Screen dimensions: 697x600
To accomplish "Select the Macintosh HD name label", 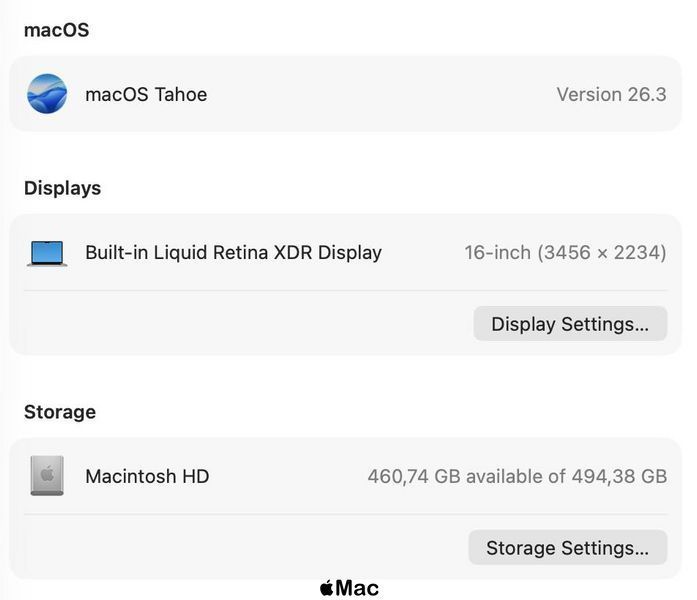I will 147,476.
